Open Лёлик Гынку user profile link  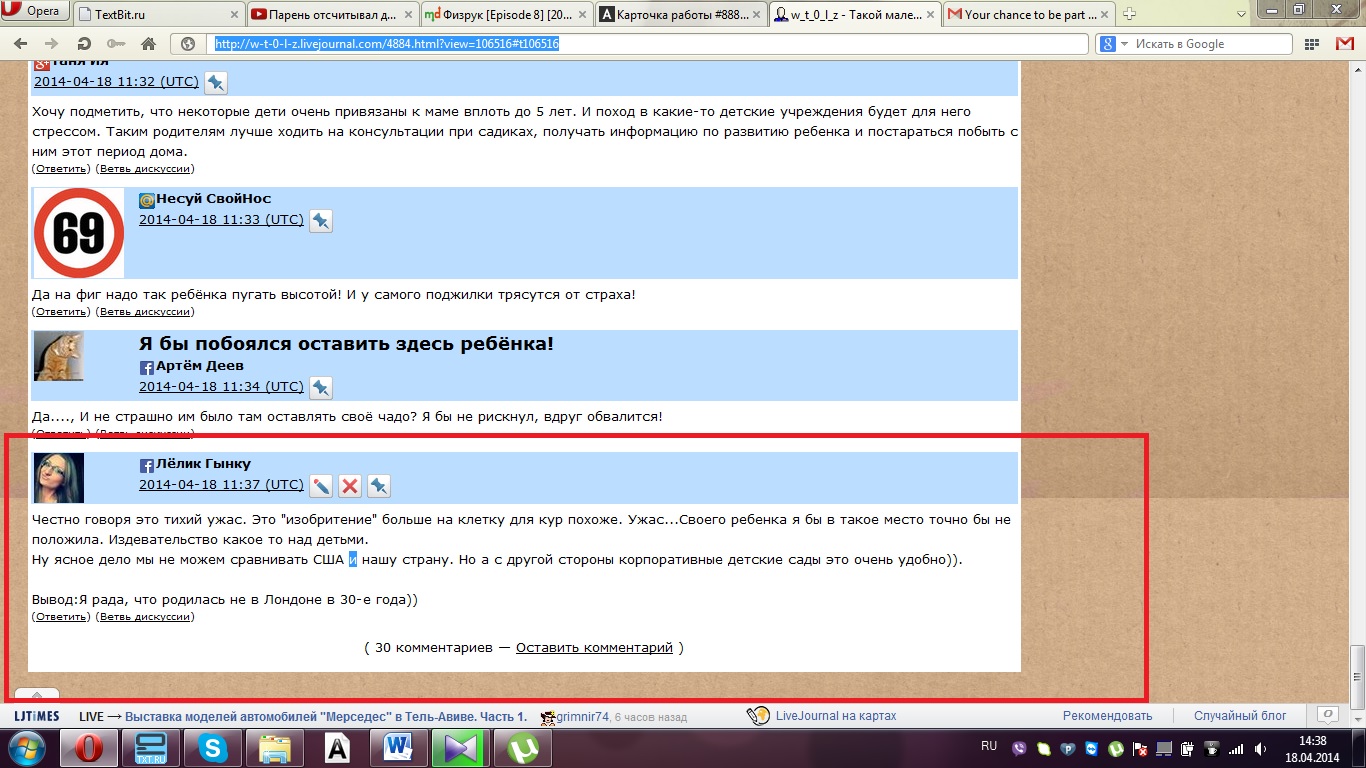point(203,464)
